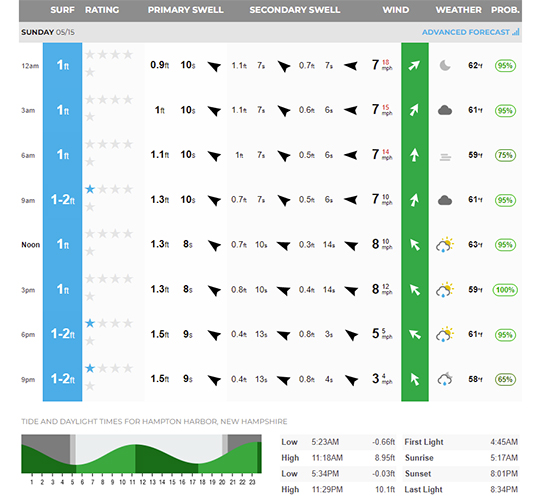
Task: Select the Secondary Swell column header
Action: pos(295,10)
